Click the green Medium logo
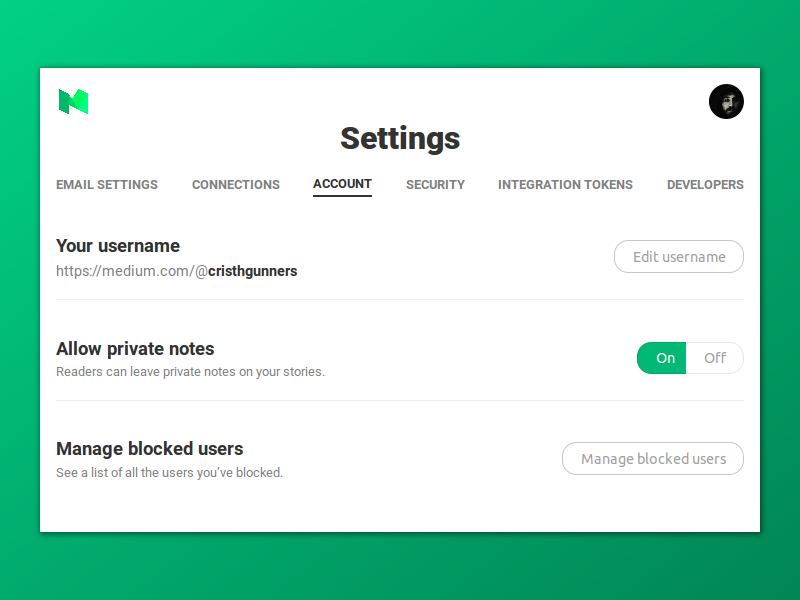 point(73,101)
